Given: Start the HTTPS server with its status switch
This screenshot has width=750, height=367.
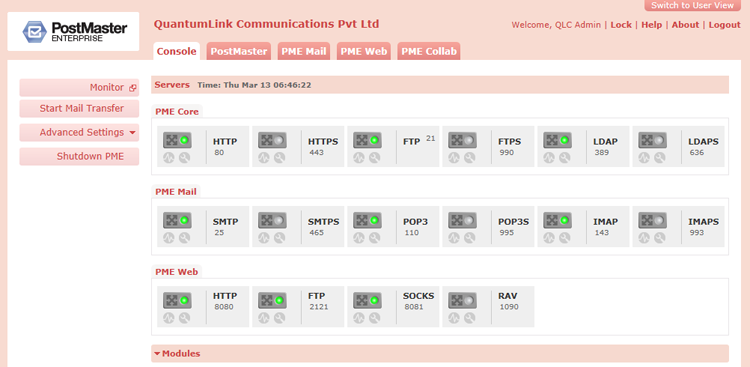Looking at the screenshot, I should pos(272,141).
